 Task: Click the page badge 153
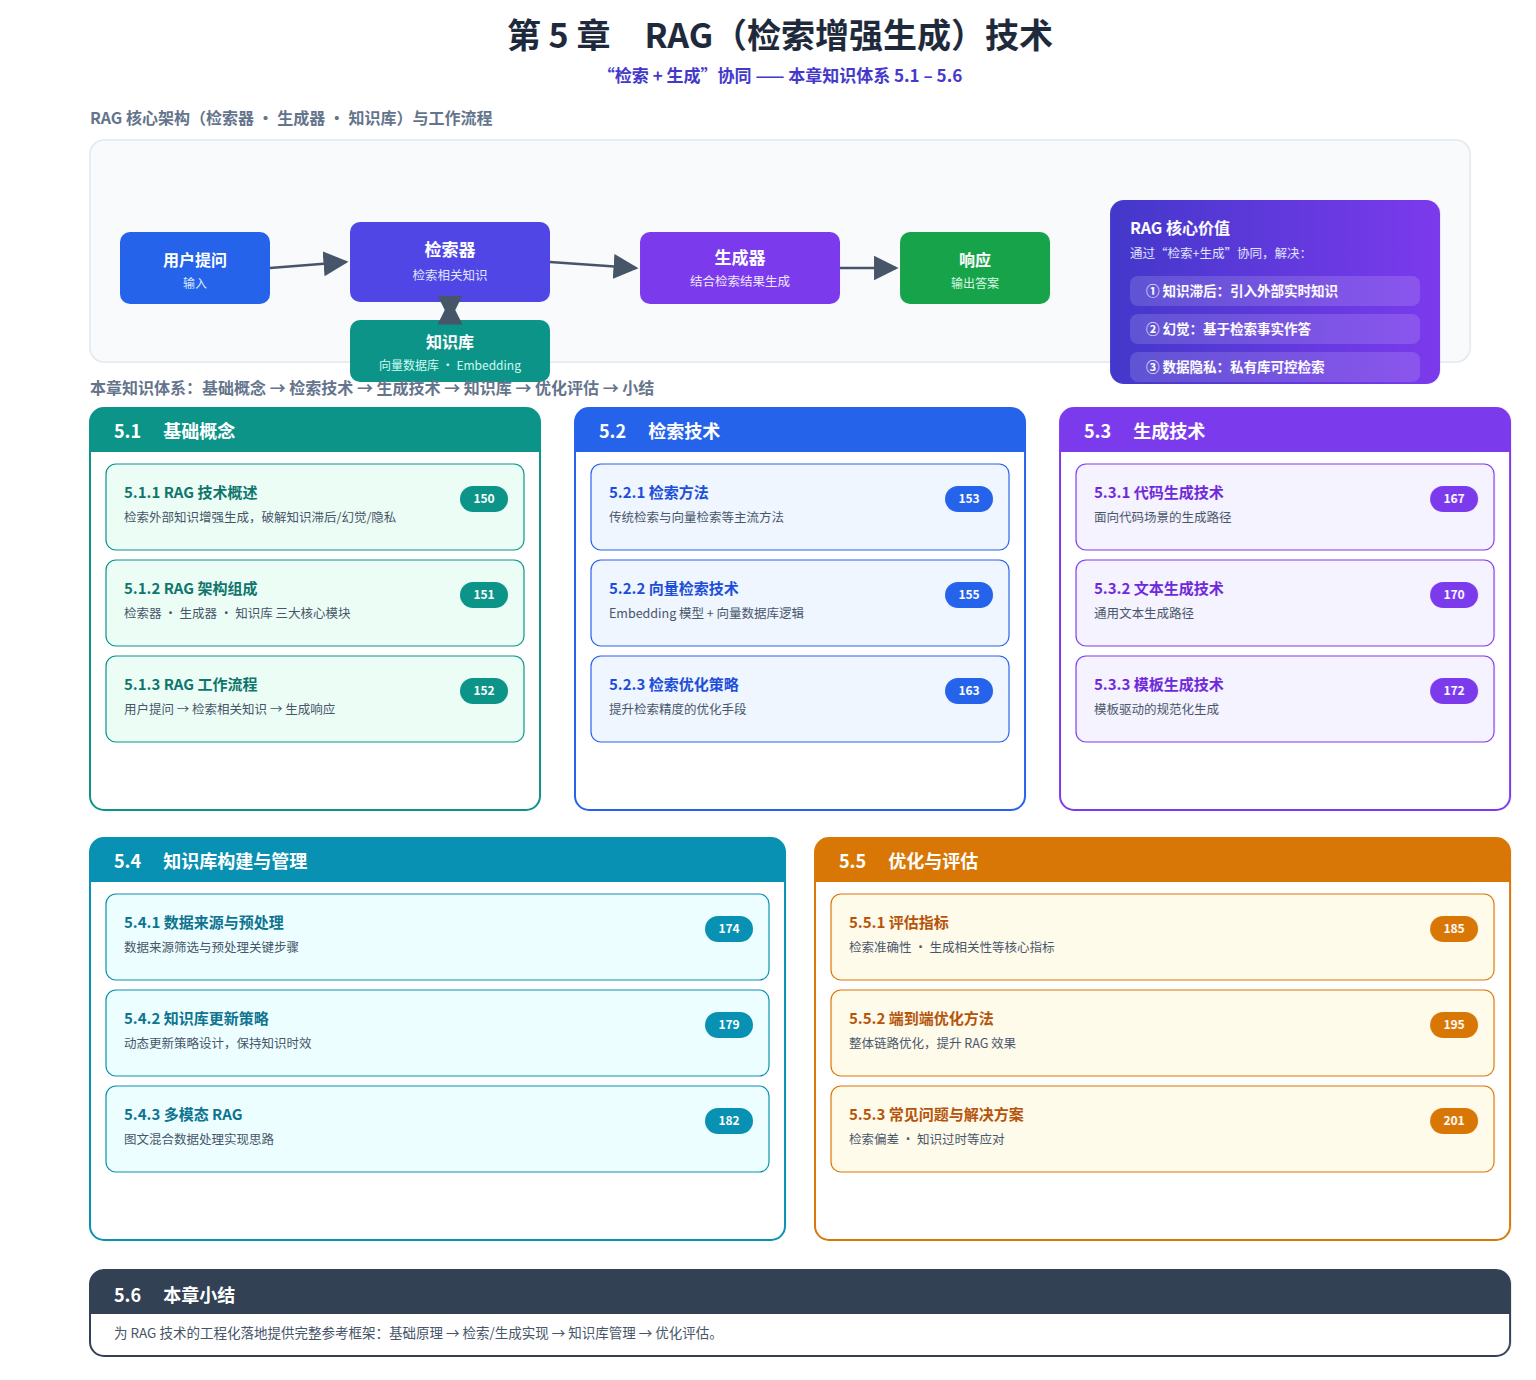969,499
